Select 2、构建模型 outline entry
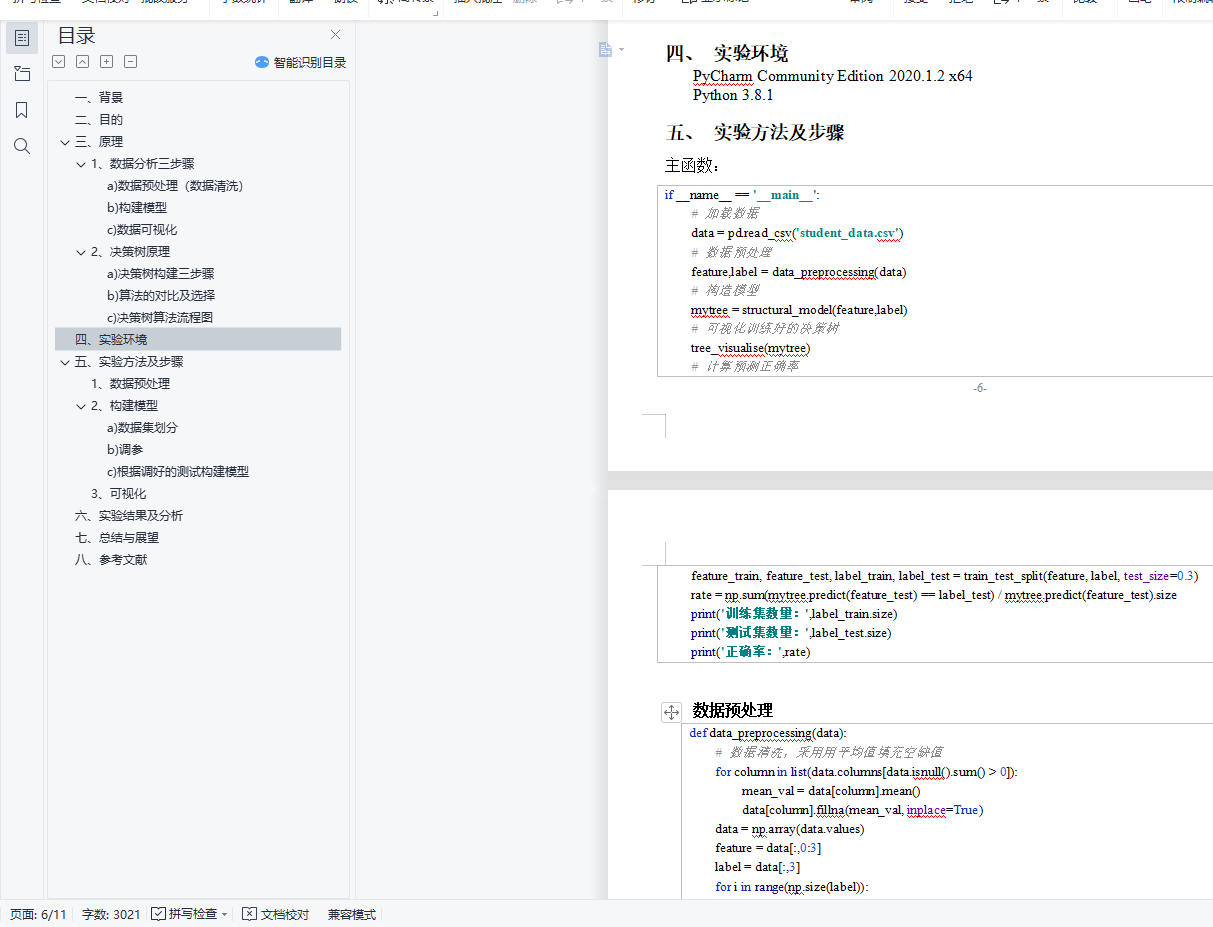1213x927 pixels. [x=124, y=406]
